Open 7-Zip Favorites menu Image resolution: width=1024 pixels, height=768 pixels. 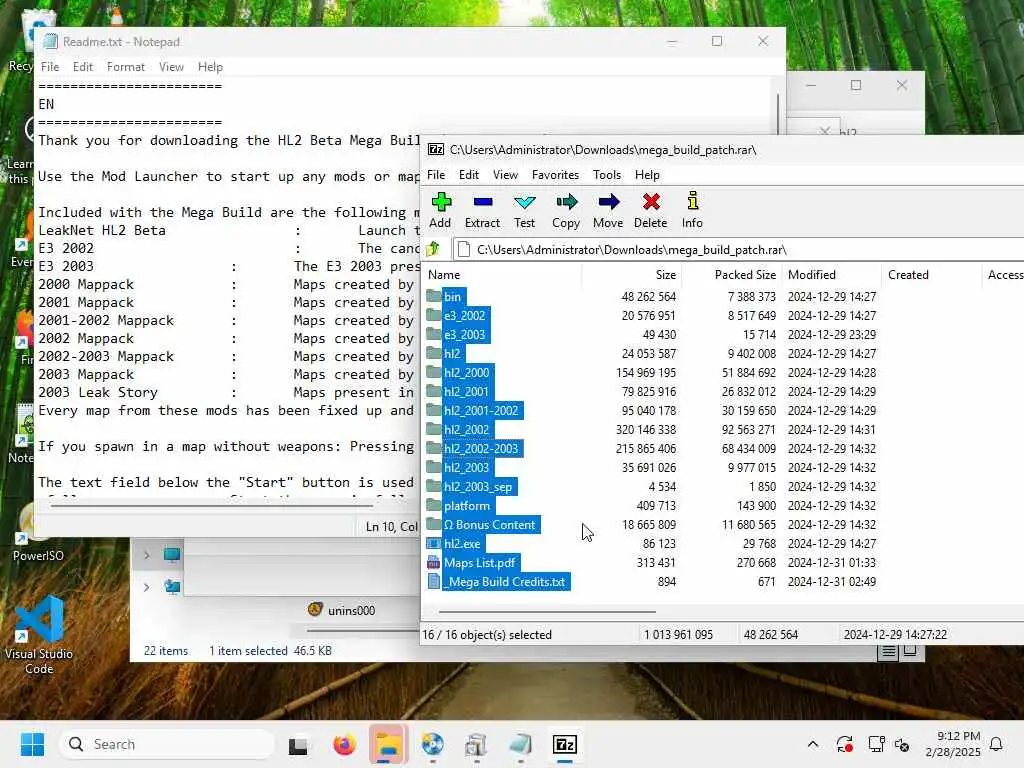[x=555, y=174]
